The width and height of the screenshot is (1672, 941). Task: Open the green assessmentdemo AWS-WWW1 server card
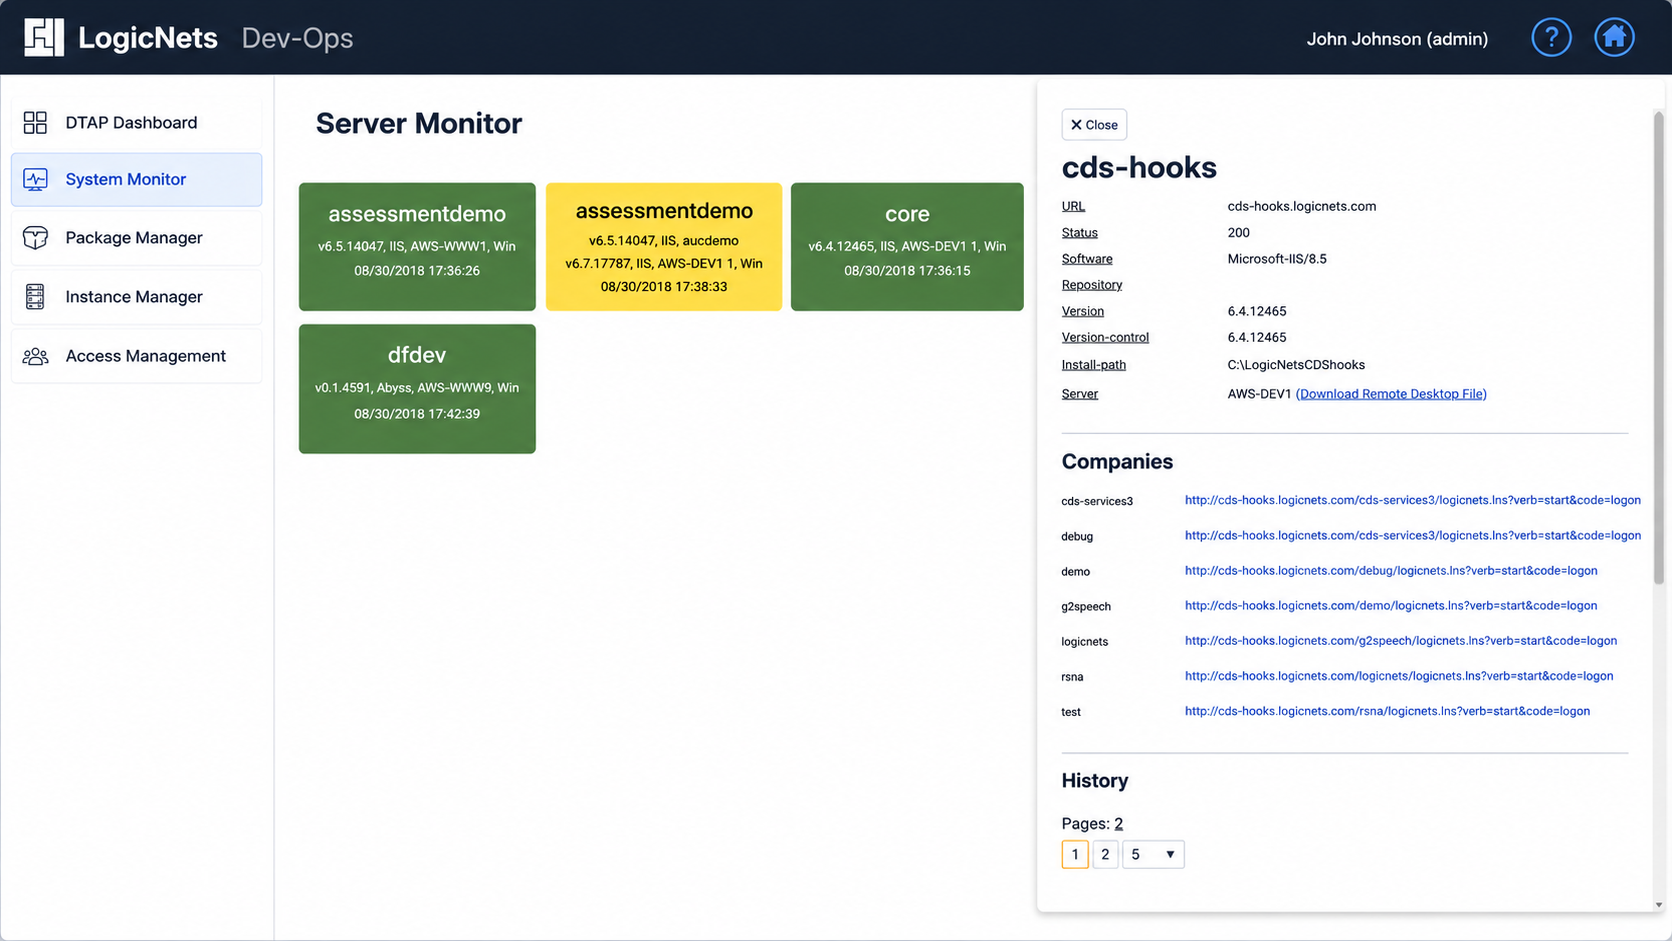point(417,246)
